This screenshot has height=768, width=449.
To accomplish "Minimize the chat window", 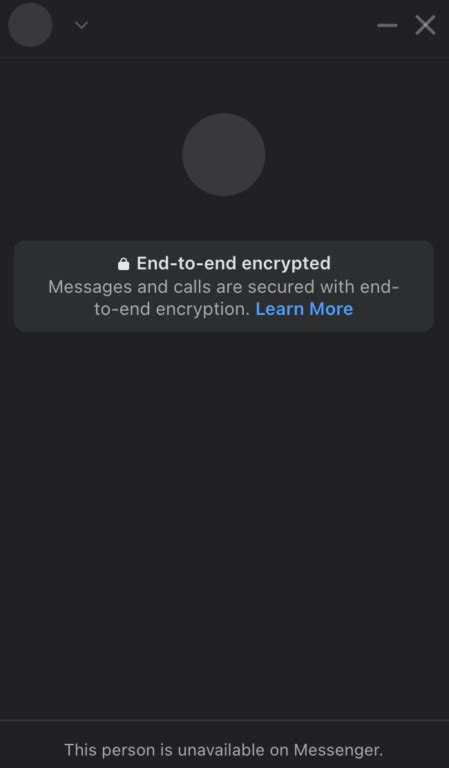I will coord(387,25).
